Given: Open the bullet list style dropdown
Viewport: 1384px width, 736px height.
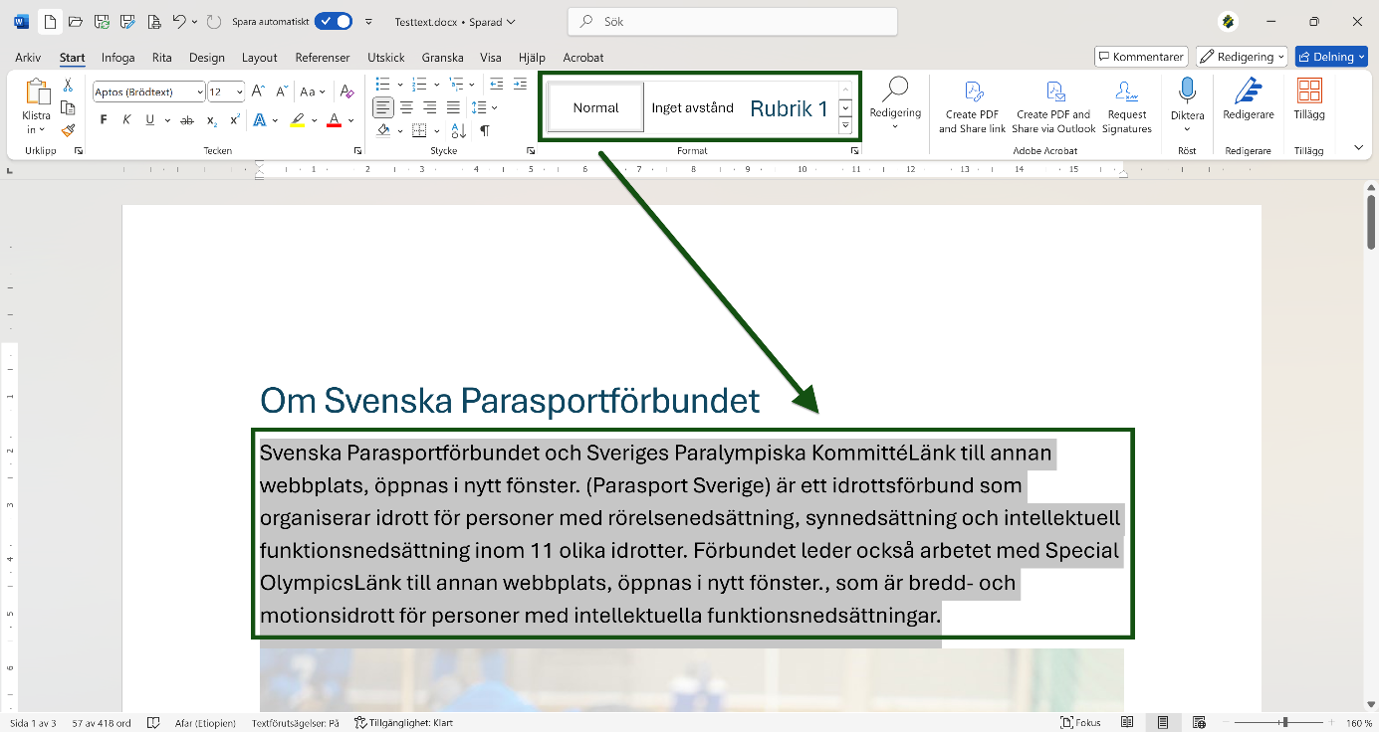Looking at the screenshot, I should [x=400, y=85].
